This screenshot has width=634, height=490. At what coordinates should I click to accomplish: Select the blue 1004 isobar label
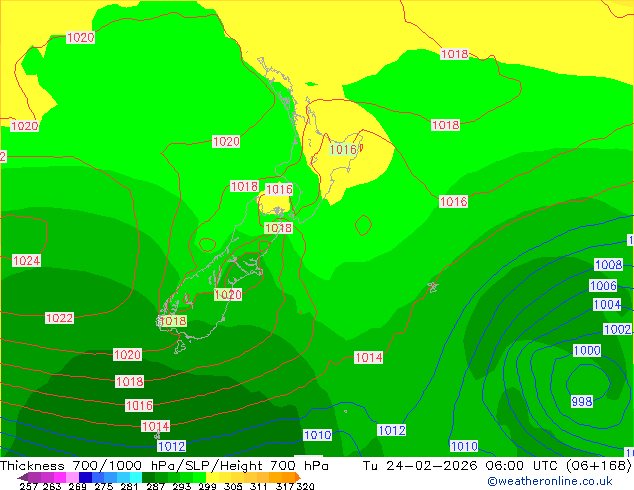(607, 304)
